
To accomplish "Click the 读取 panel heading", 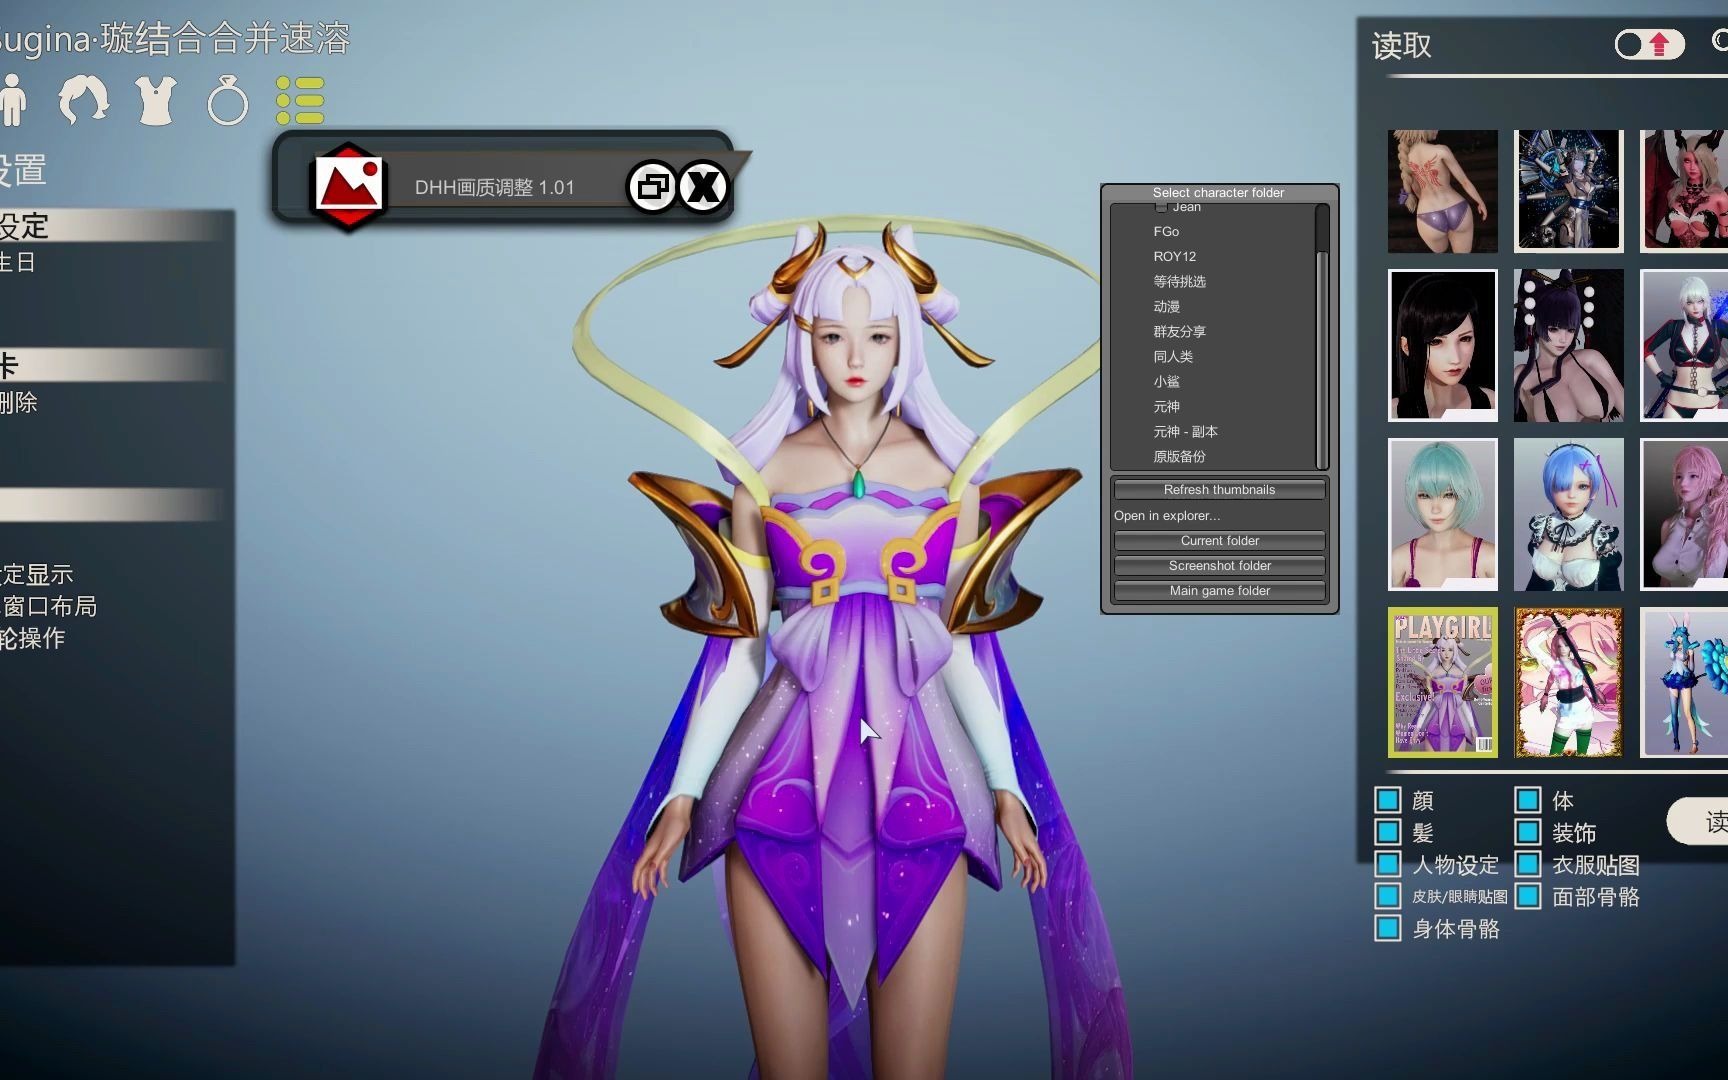I will click(1402, 45).
